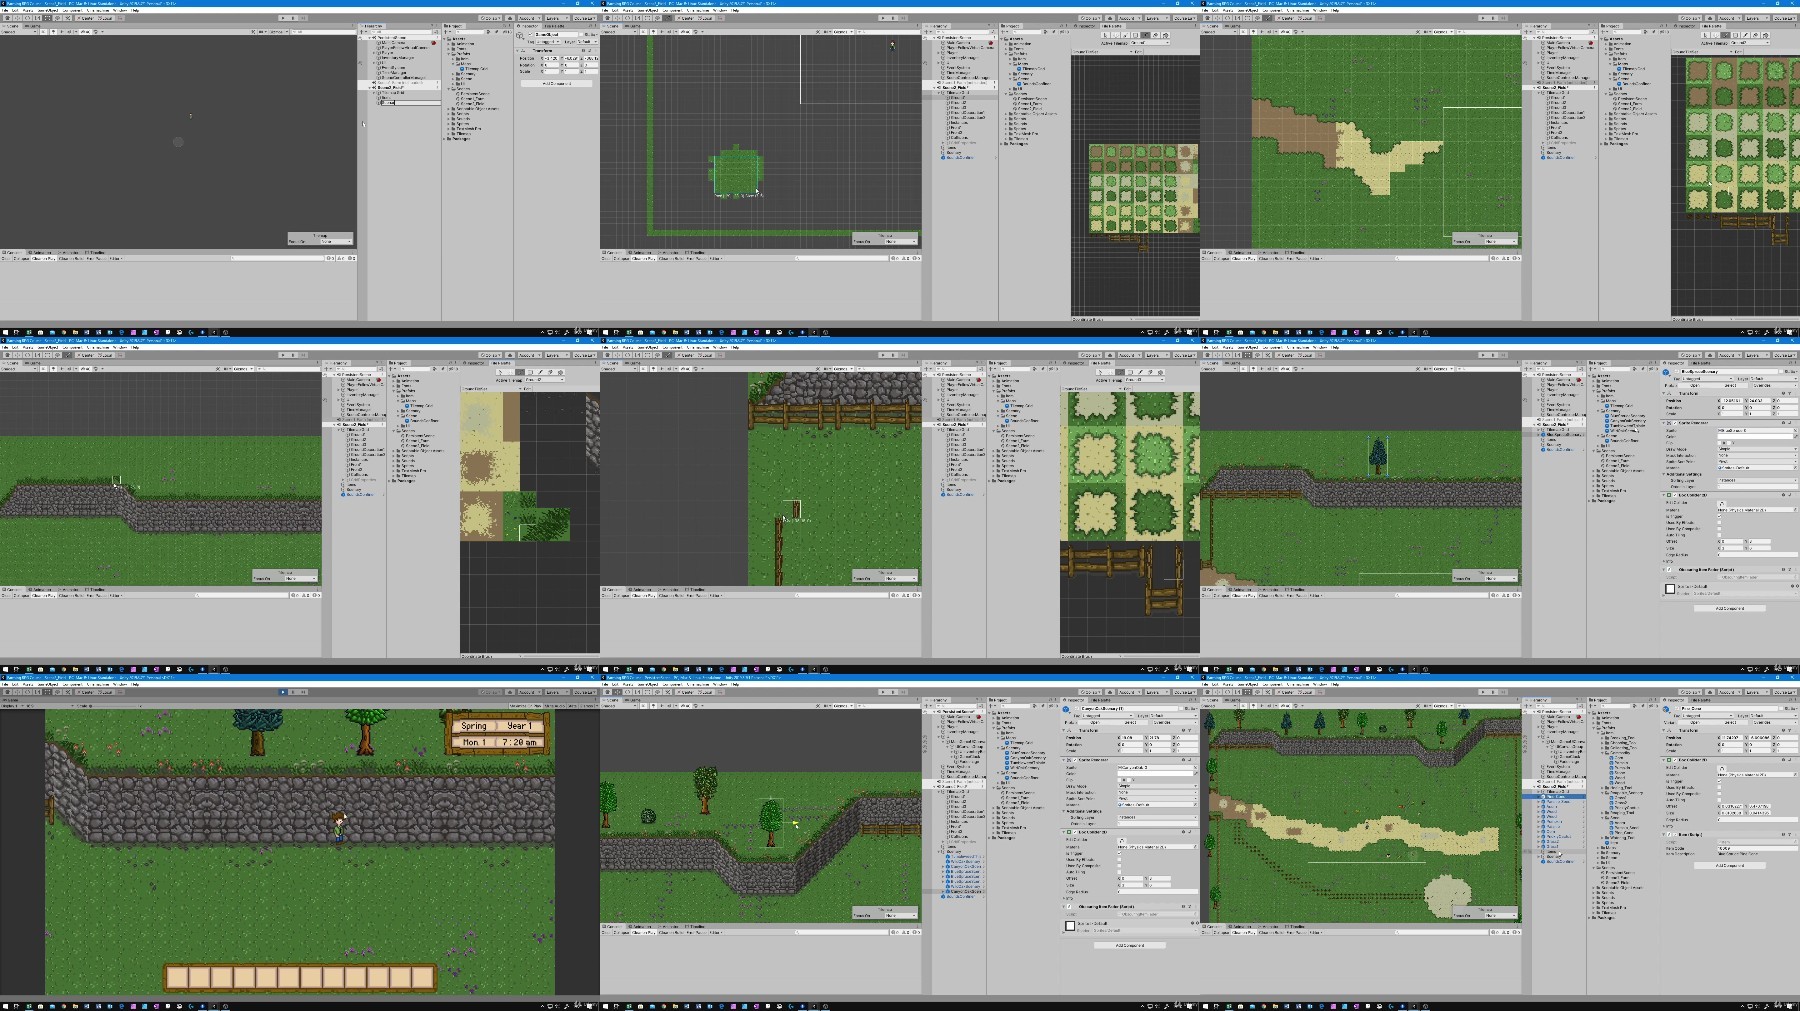Toggle Local handle rotation in empty-scene window
This screenshot has height=1011, width=1800.
(x=105, y=18)
